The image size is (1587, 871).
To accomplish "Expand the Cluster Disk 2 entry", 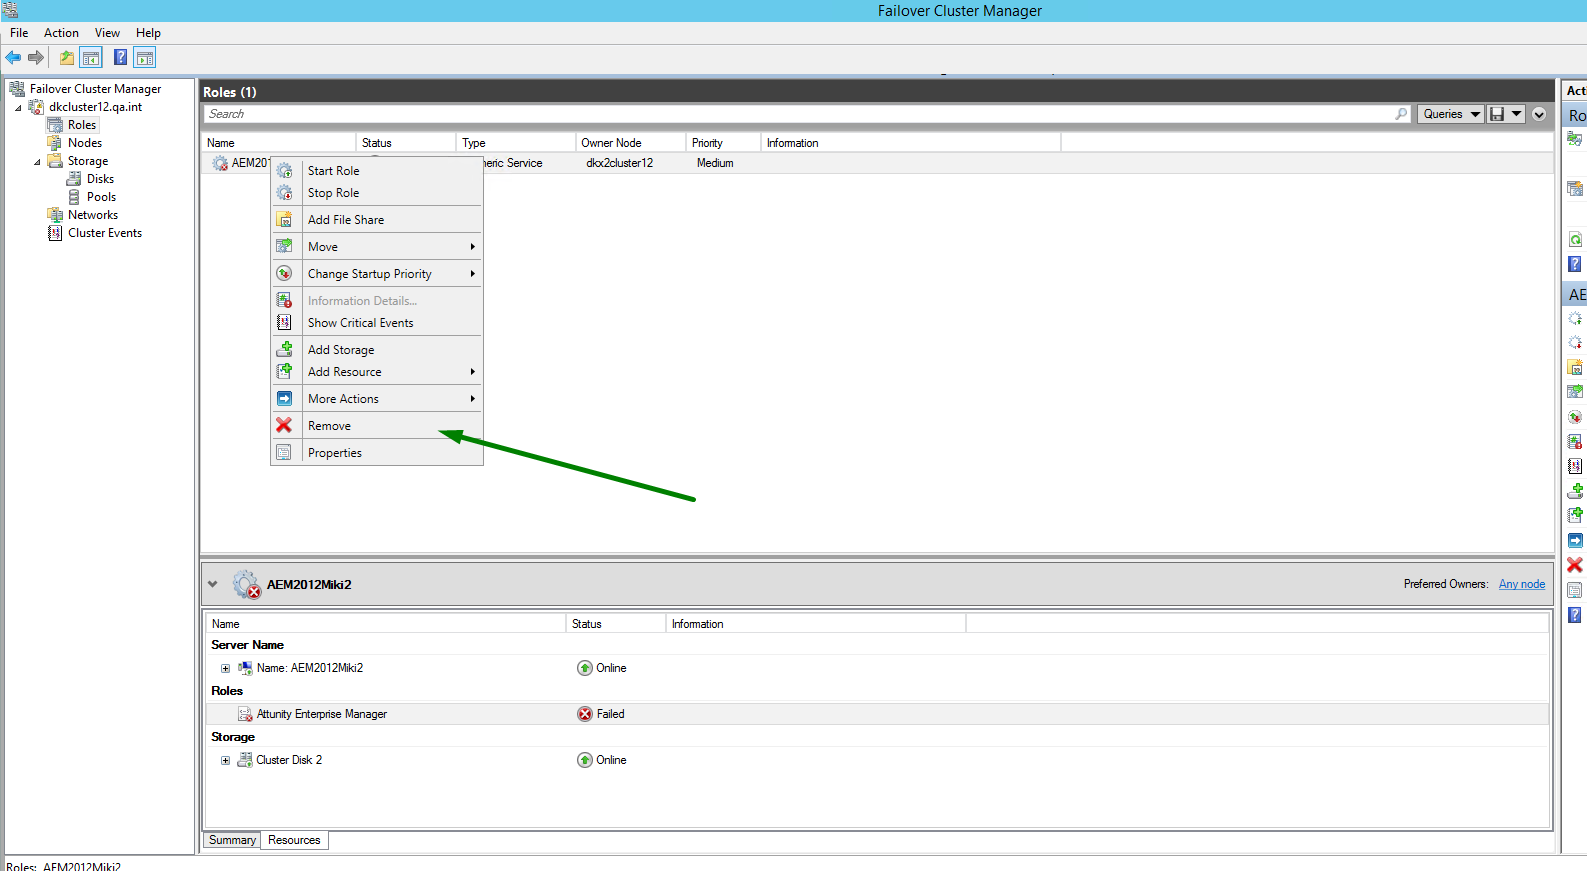I will click(x=225, y=760).
